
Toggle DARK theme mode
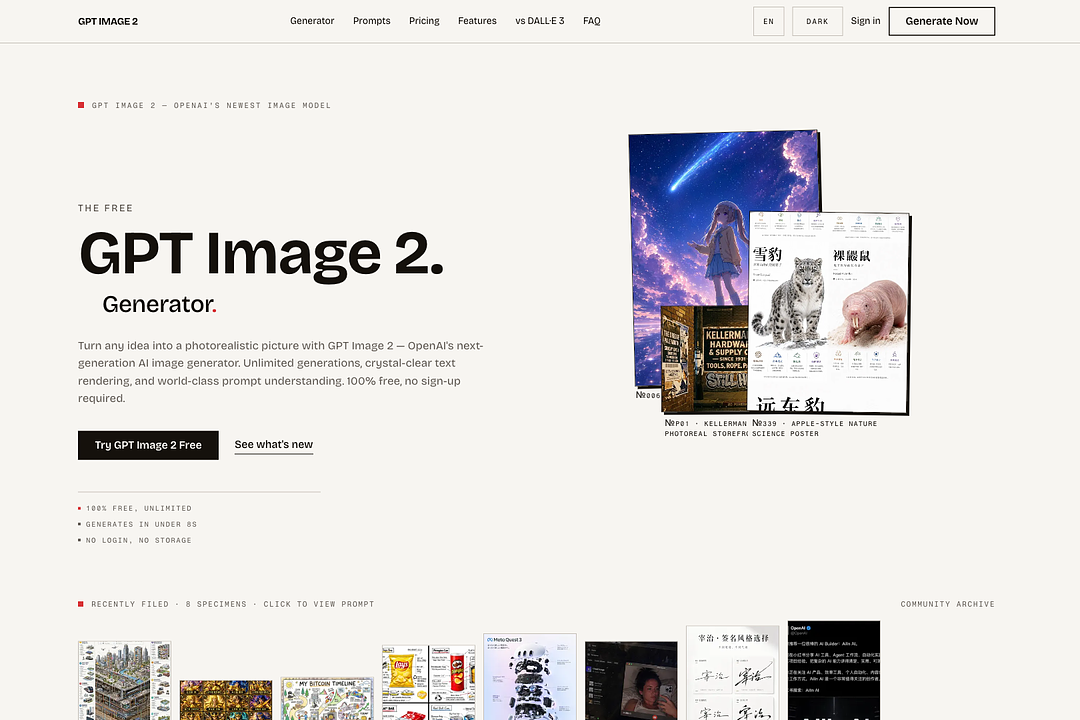(818, 21)
